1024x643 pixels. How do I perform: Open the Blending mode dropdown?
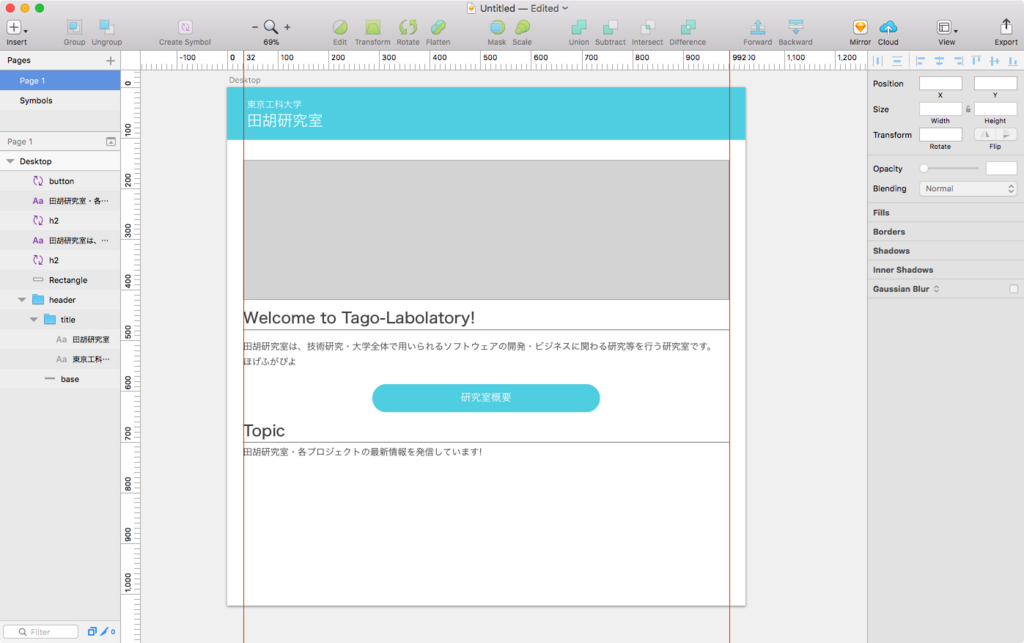(968, 189)
